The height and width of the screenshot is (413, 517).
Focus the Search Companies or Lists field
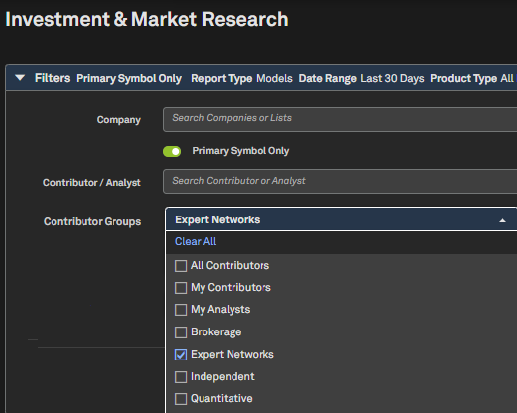[x=340, y=119]
